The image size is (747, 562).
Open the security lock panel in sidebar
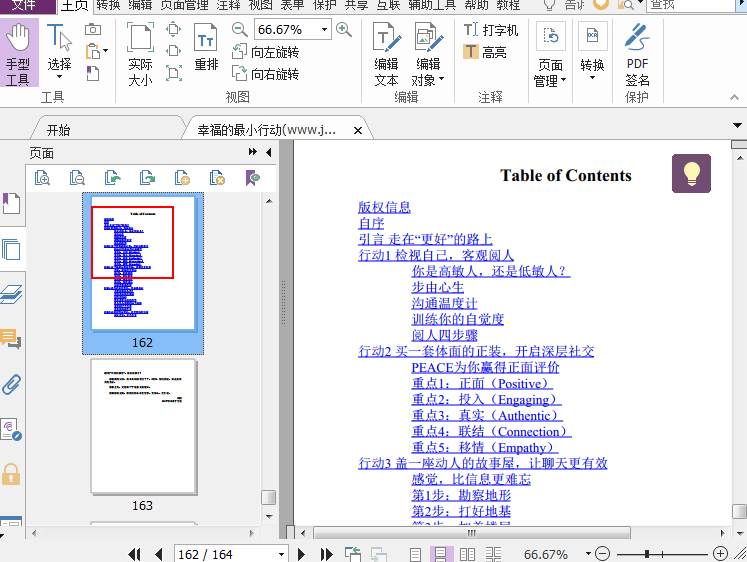click(11, 474)
